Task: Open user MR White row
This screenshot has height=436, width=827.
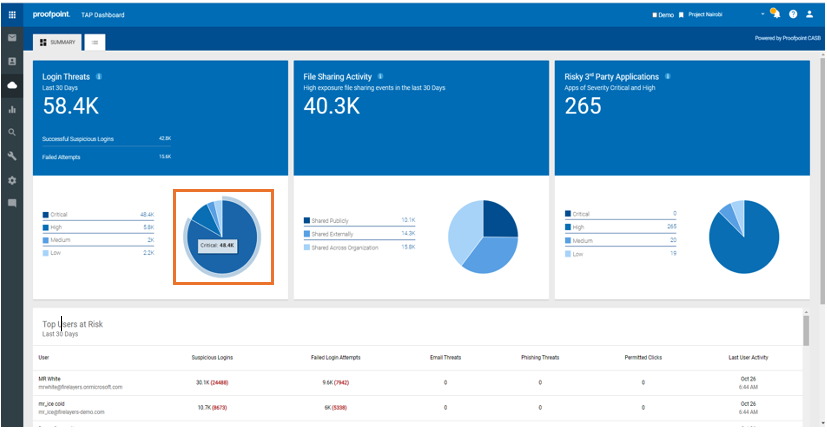Action: click(x=418, y=383)
